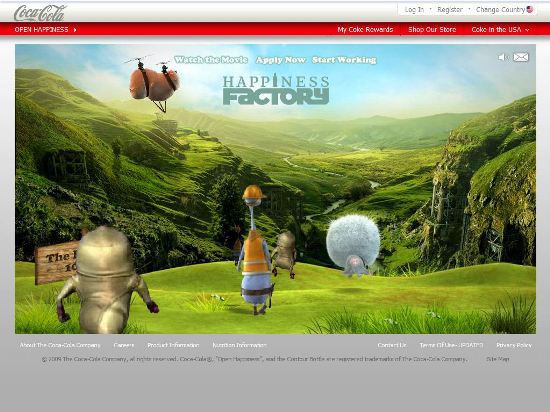Open Nutrition Information footer link

coord(239,345)
